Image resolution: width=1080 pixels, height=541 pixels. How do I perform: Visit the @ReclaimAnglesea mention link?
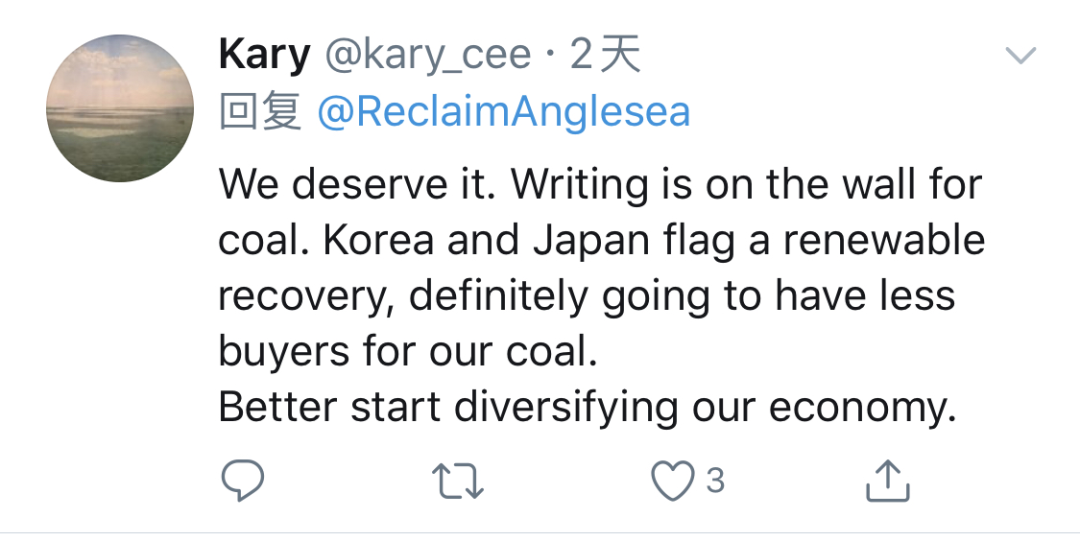point(503,112)
